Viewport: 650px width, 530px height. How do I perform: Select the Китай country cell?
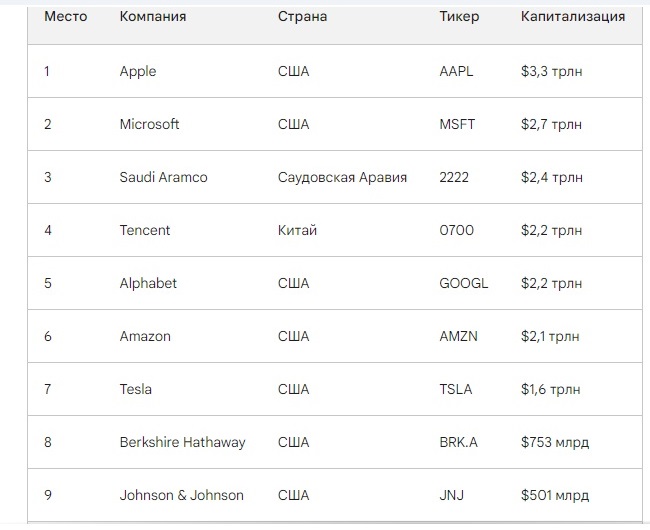click(x=297, y=230)
